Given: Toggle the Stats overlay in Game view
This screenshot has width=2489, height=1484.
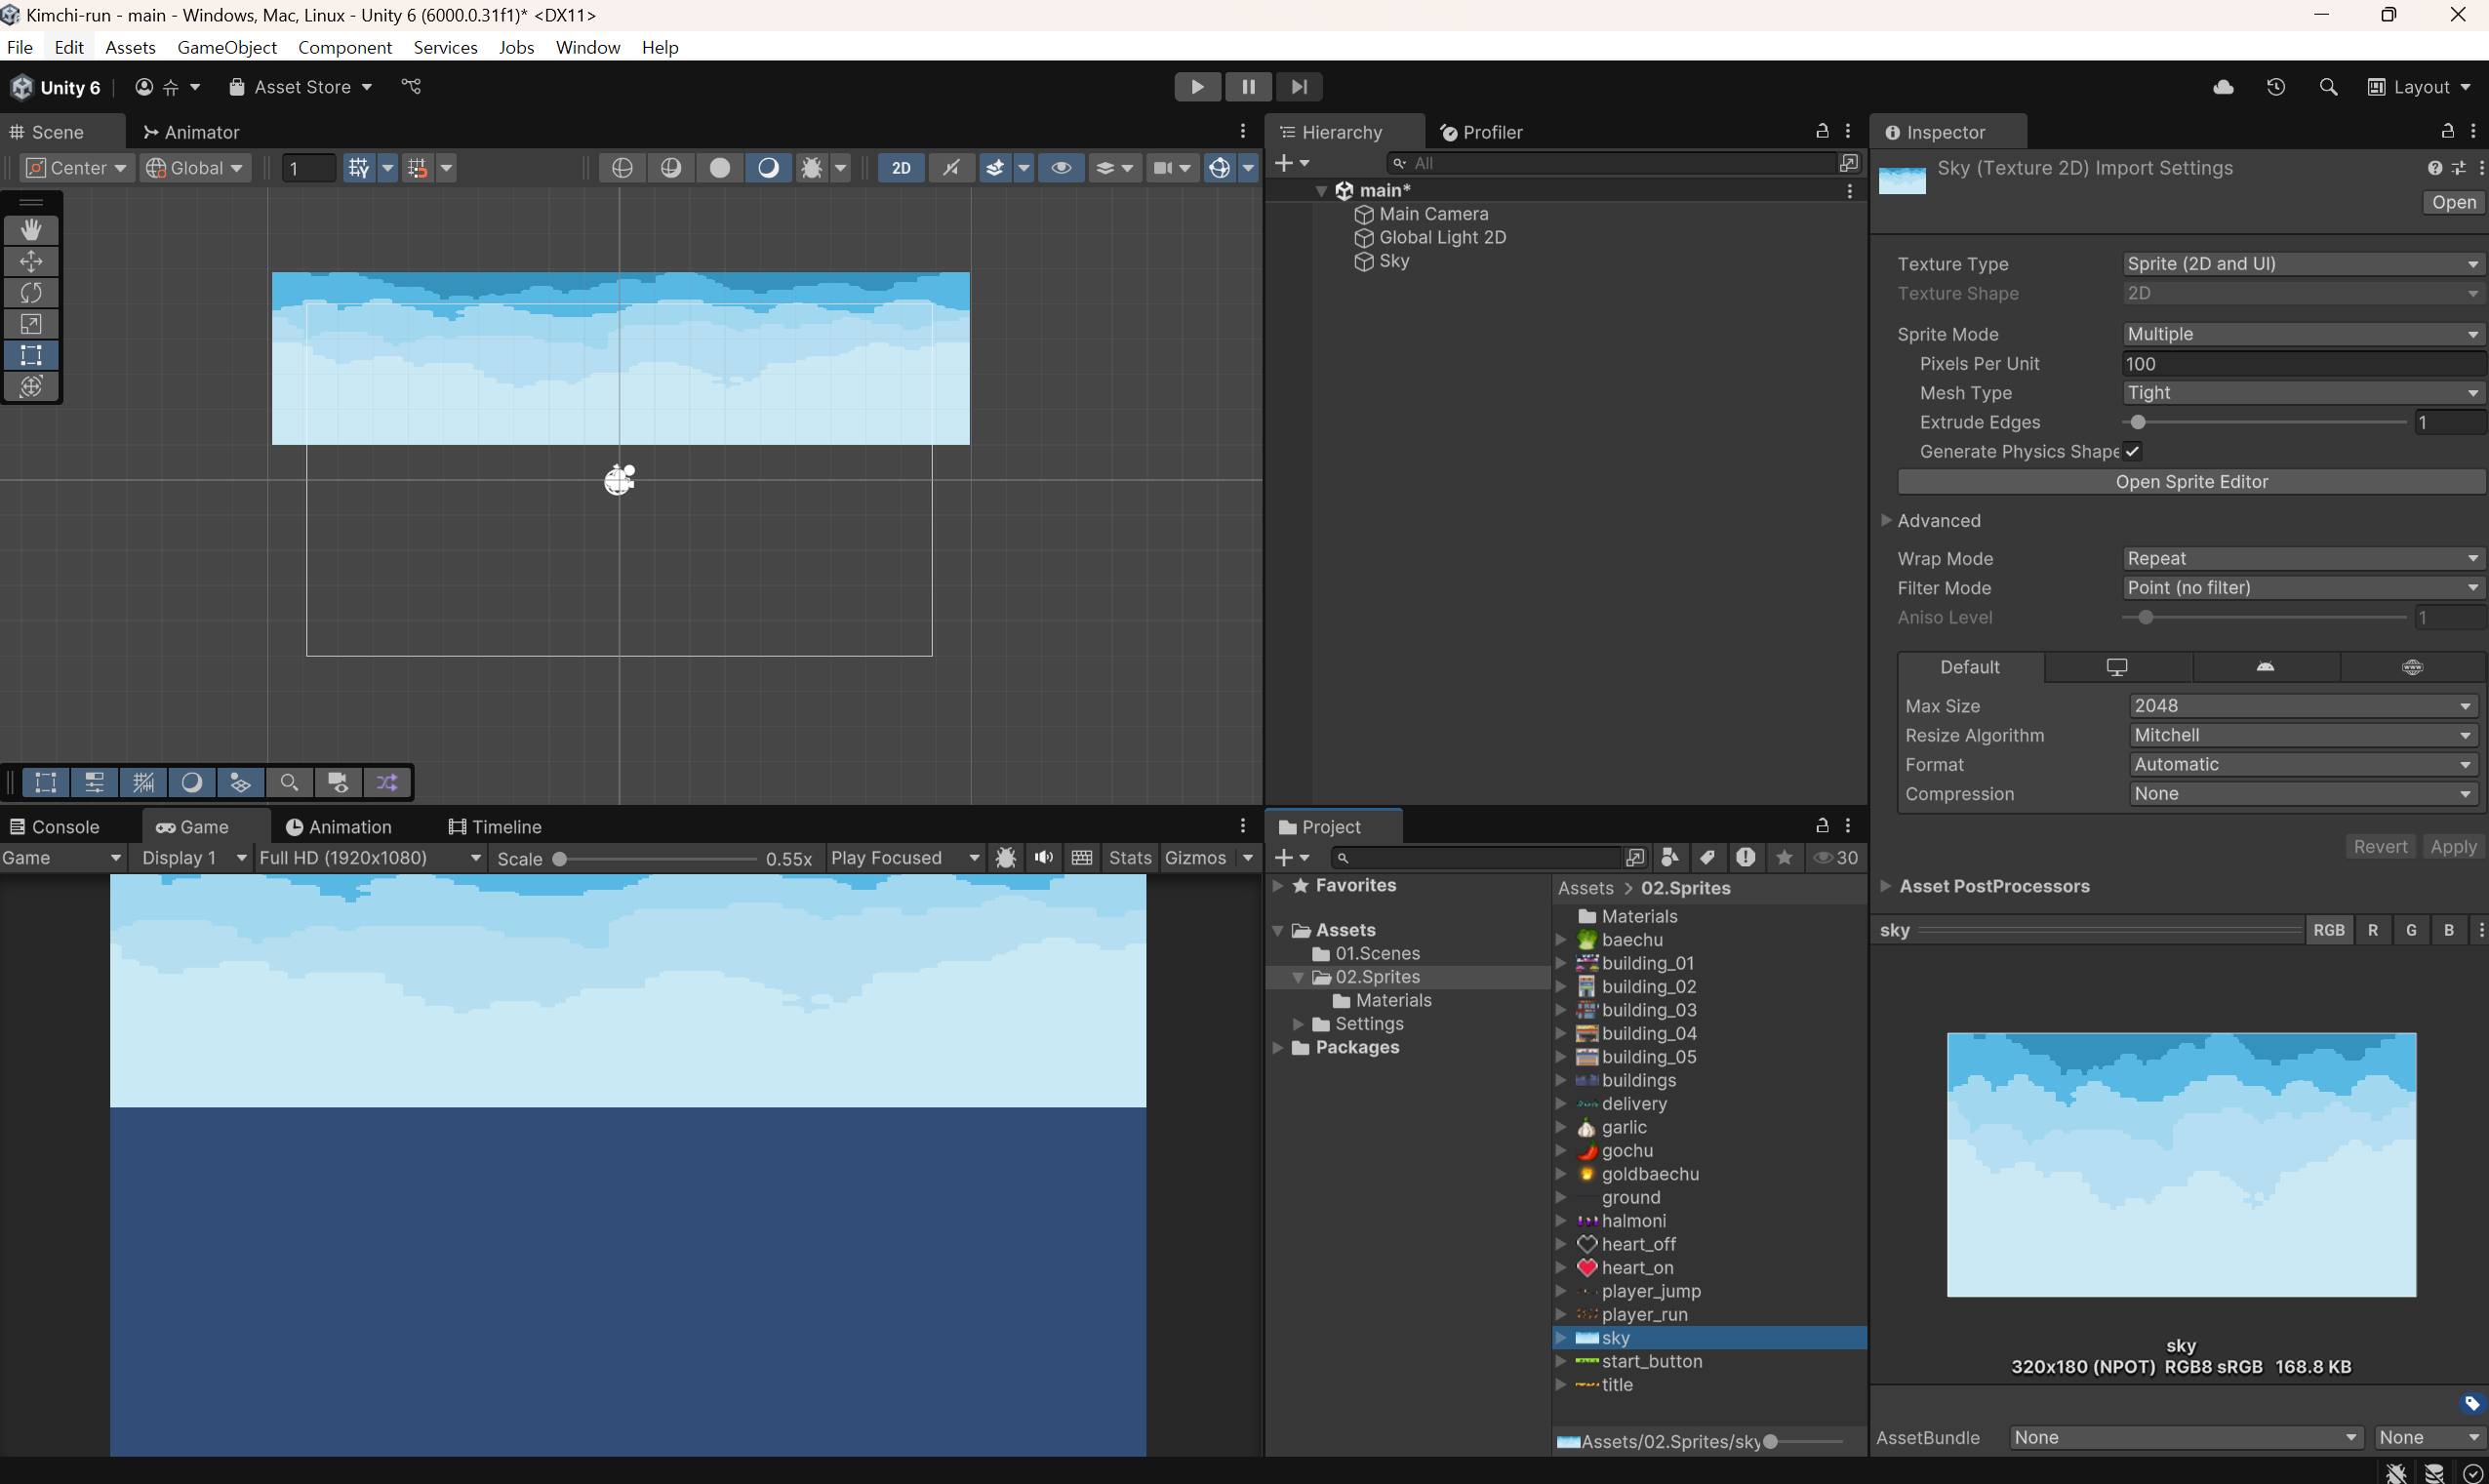Looking at the screenshot, I should 1129,858.
